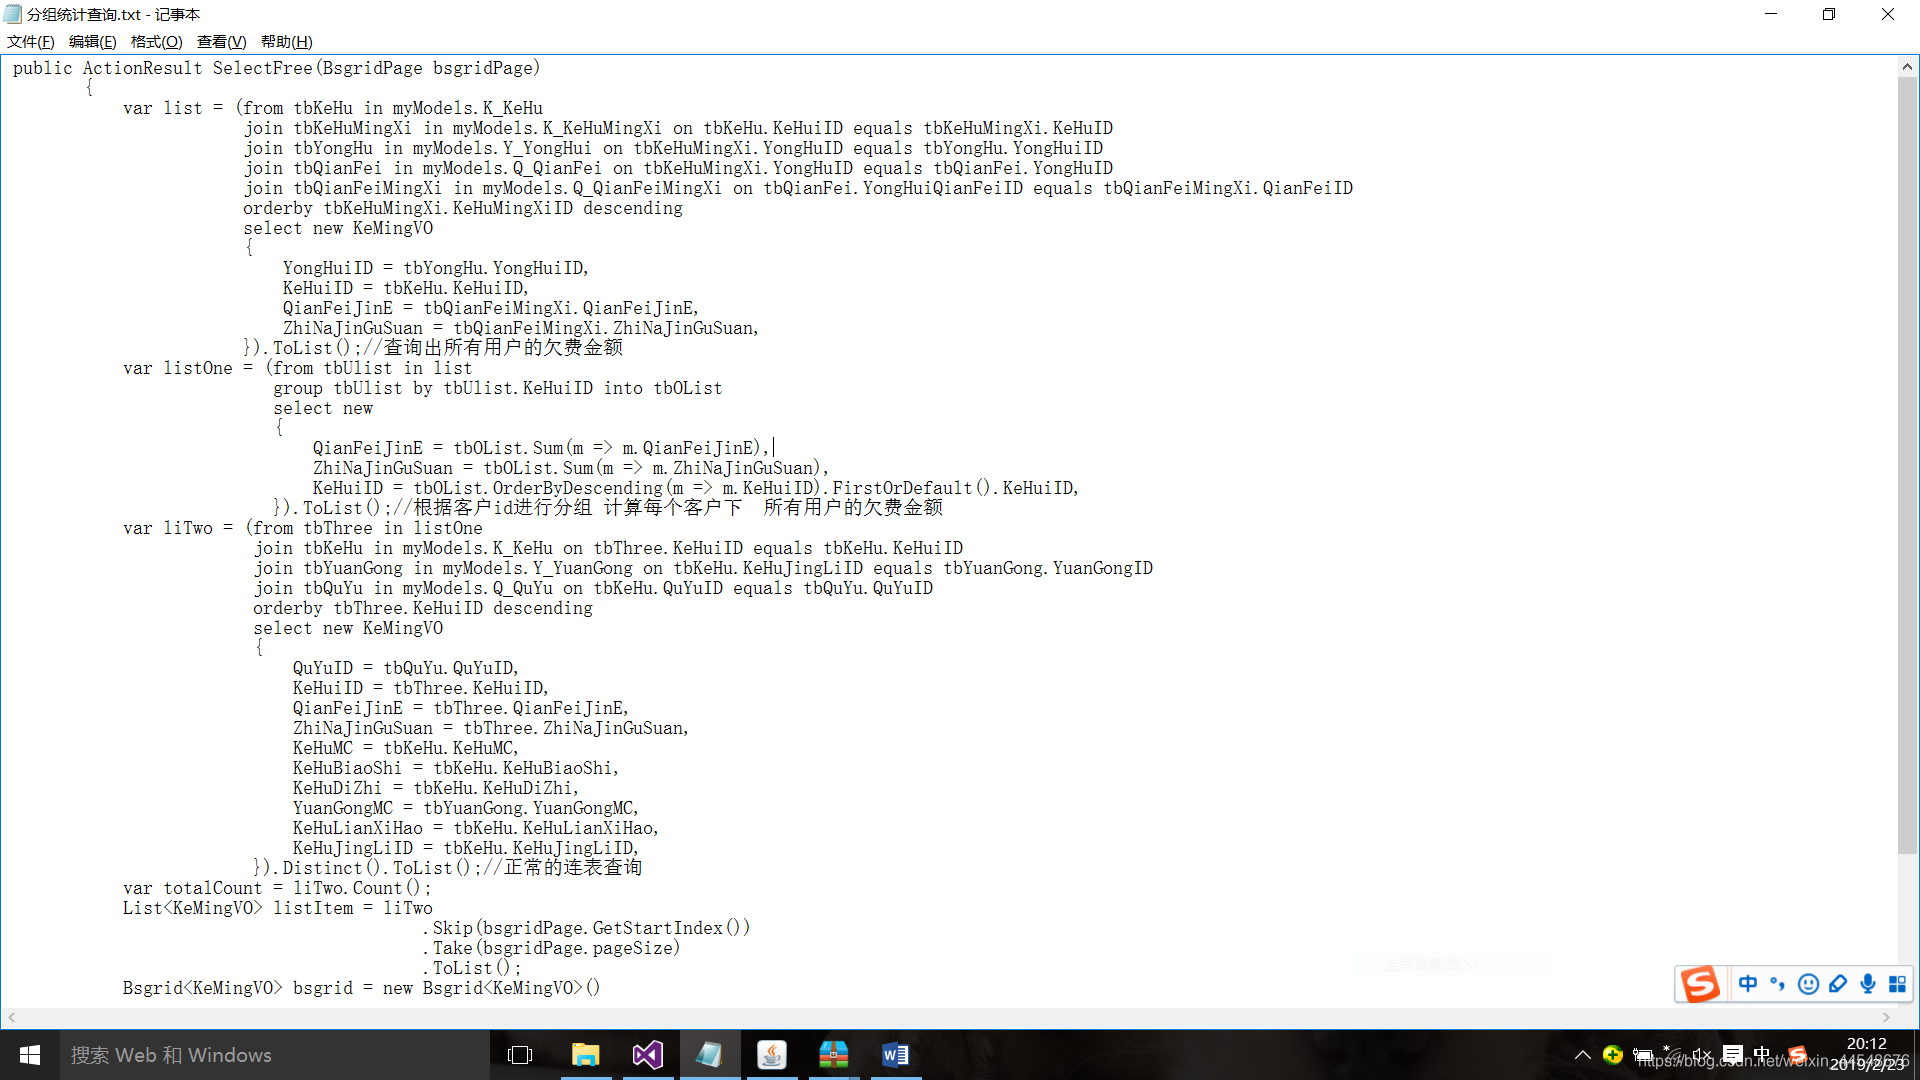Open the Action Center notifications icon
Image resolution: width=1920 pixels, height=1080 pixels.
click(x=1732, y=1055)
